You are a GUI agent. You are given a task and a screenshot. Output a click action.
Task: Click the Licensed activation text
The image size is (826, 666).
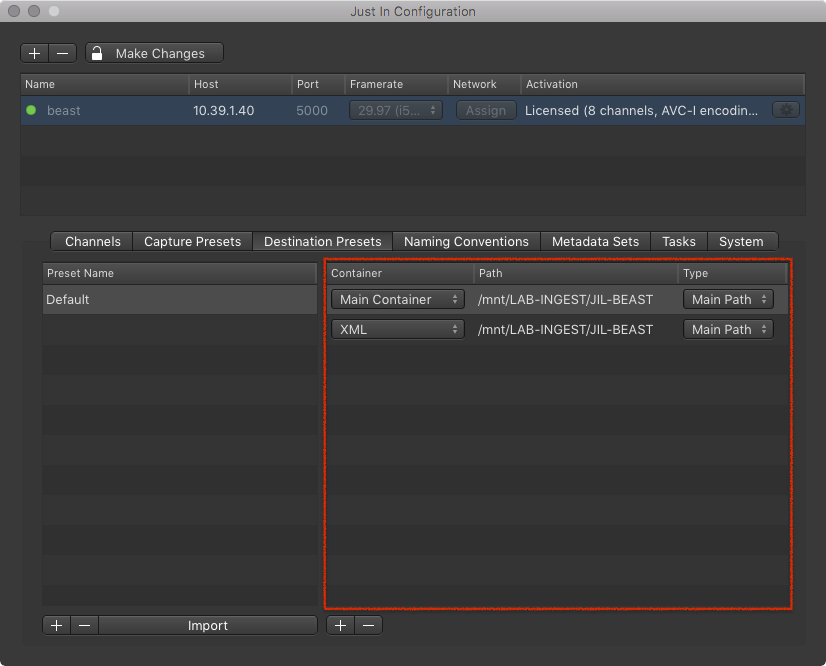click(x=641, y=111)
